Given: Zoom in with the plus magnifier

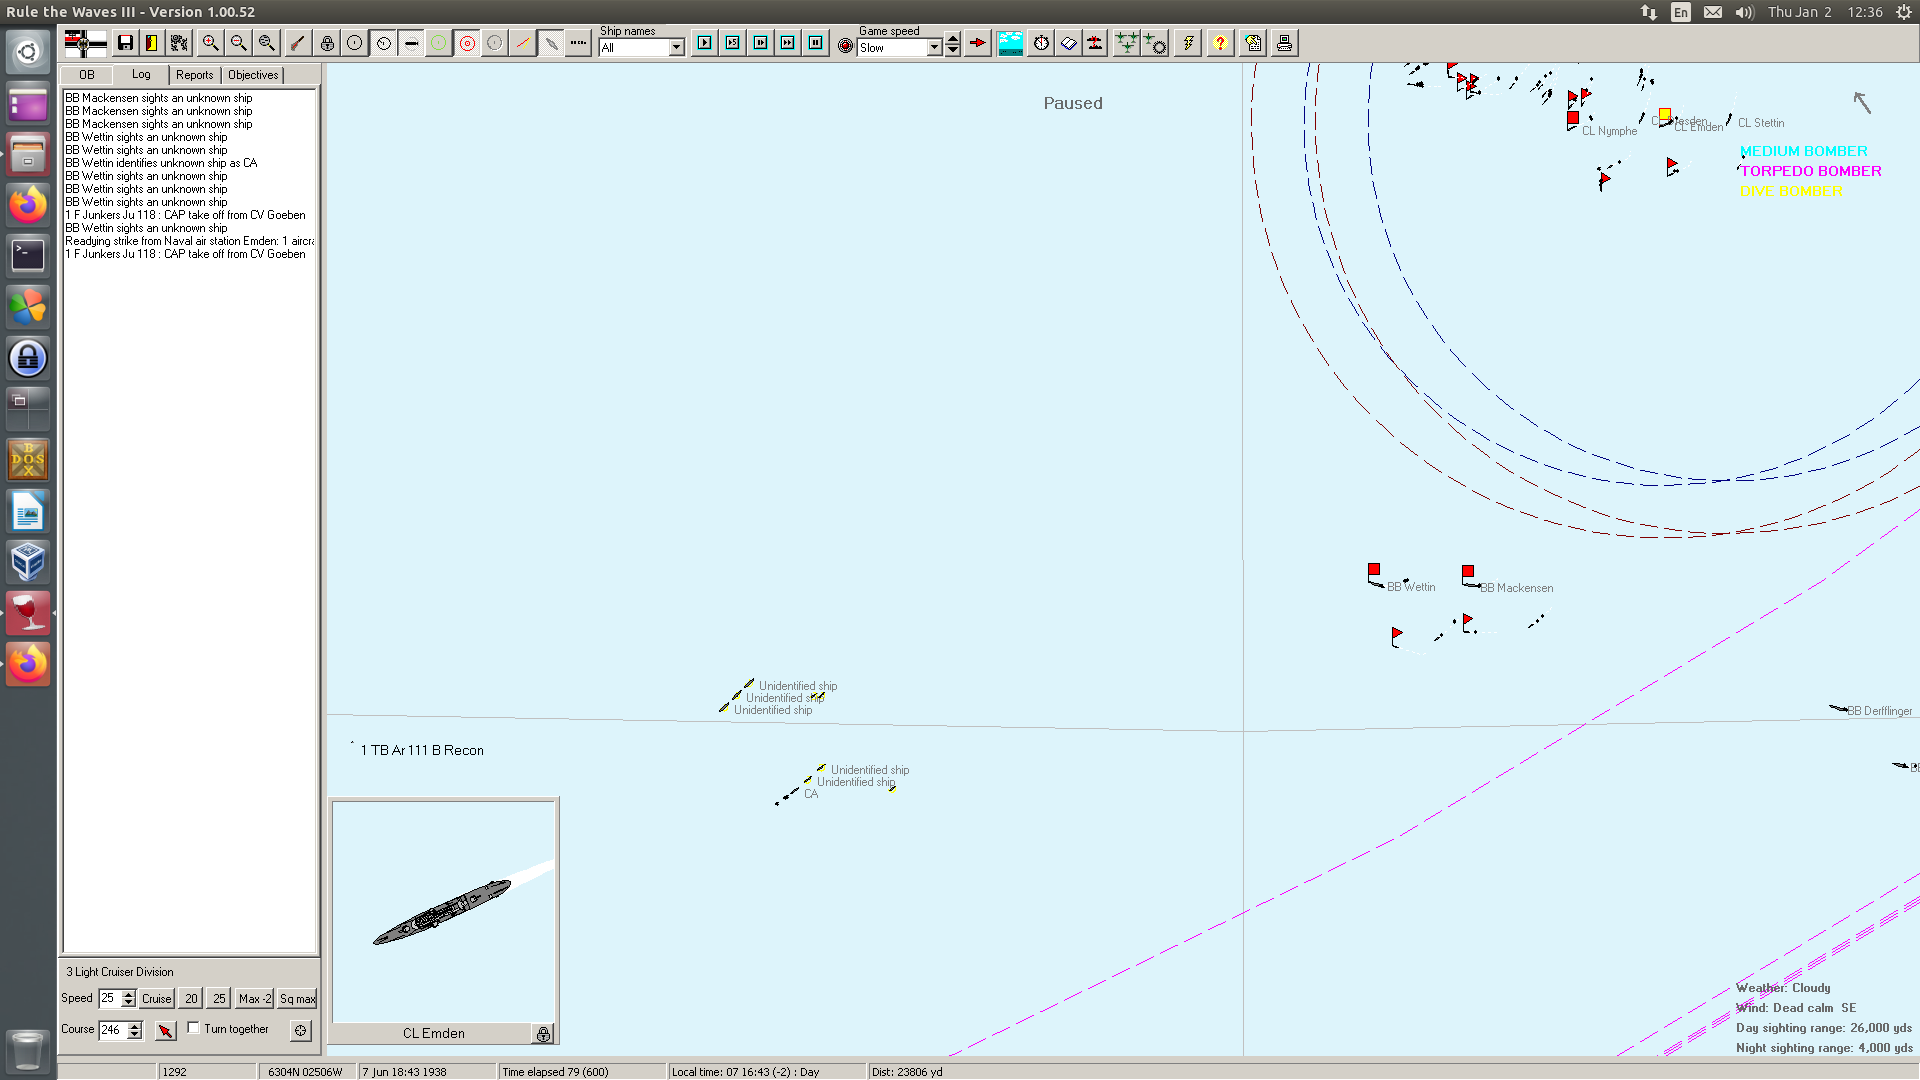Looking at the screenshot, I should 210,43.
